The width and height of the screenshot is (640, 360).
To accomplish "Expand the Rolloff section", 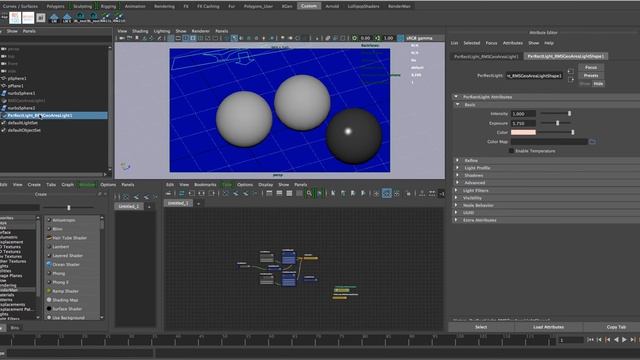I will 457,160.
